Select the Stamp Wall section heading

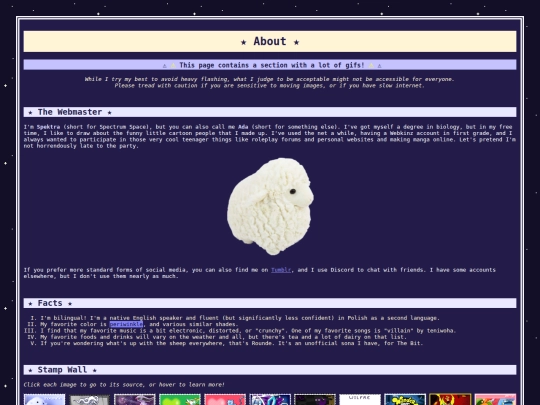point(270,370)
